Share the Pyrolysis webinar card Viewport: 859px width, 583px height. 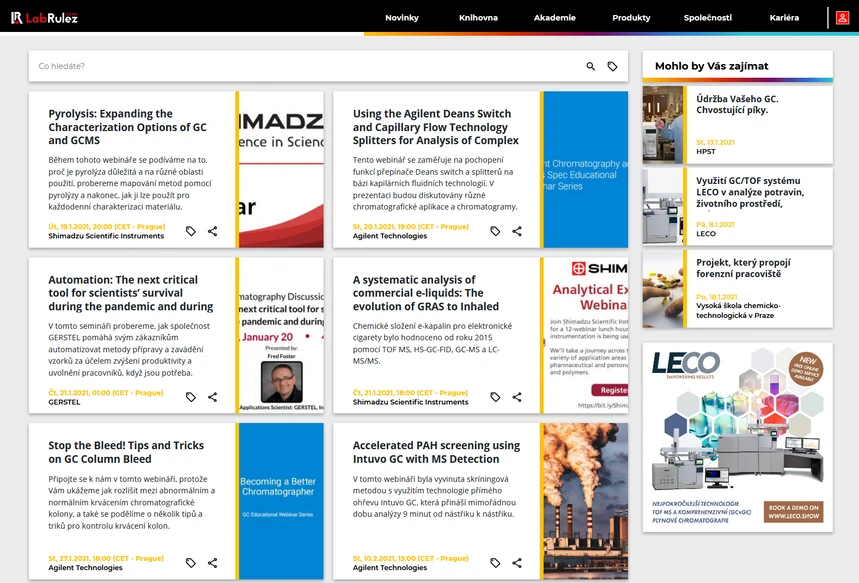tap(213, 231)
